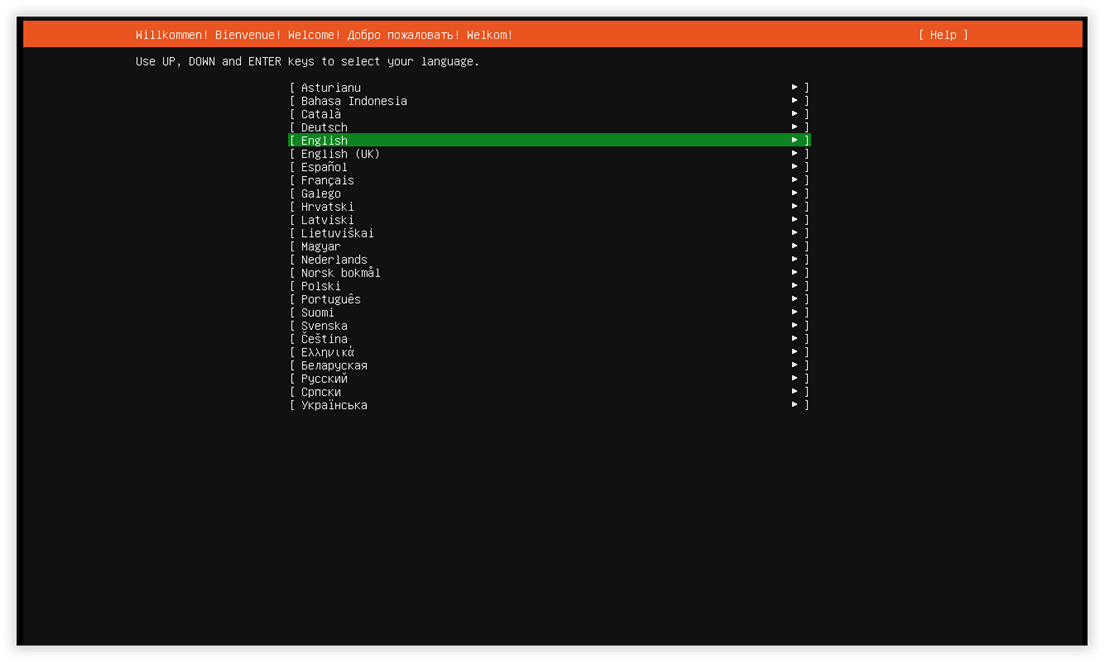Click the arrow icon beside Українська

pyautogui.click(x=794, y=405)
